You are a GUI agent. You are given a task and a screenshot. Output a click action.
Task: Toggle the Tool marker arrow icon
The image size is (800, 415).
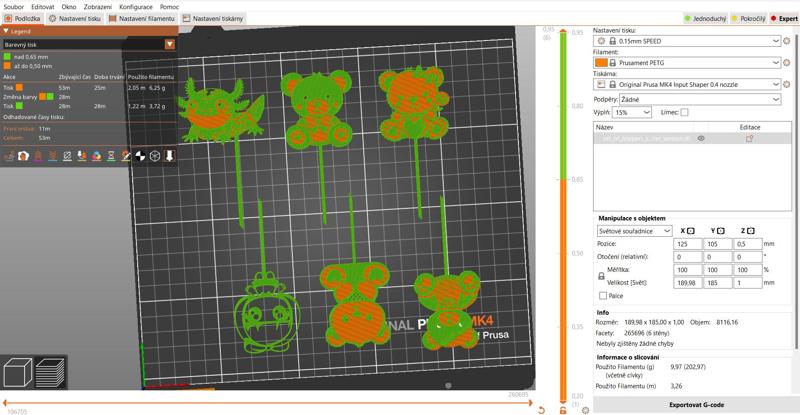point(169,156)
